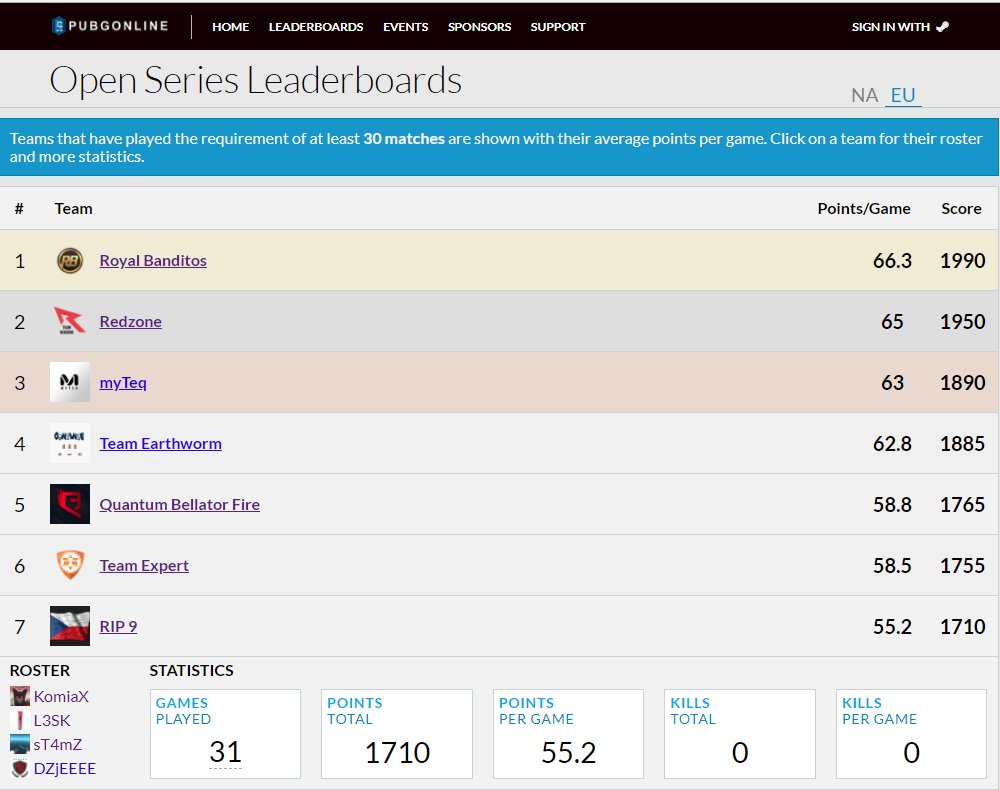The width and height of the screenshot is (1000, 790).
Task: Click the Steam icon next to Sign In With
Action: coord(943,27)
